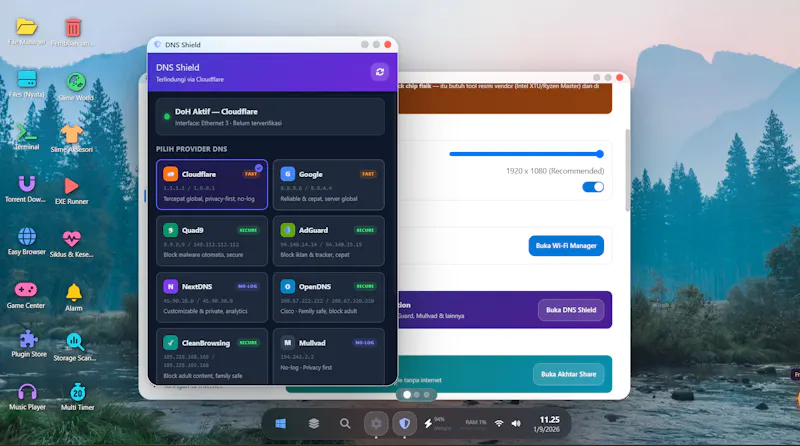The image size is (800, 446).
Task: Click Buka DNS Shield button
Action: point(571,310)
